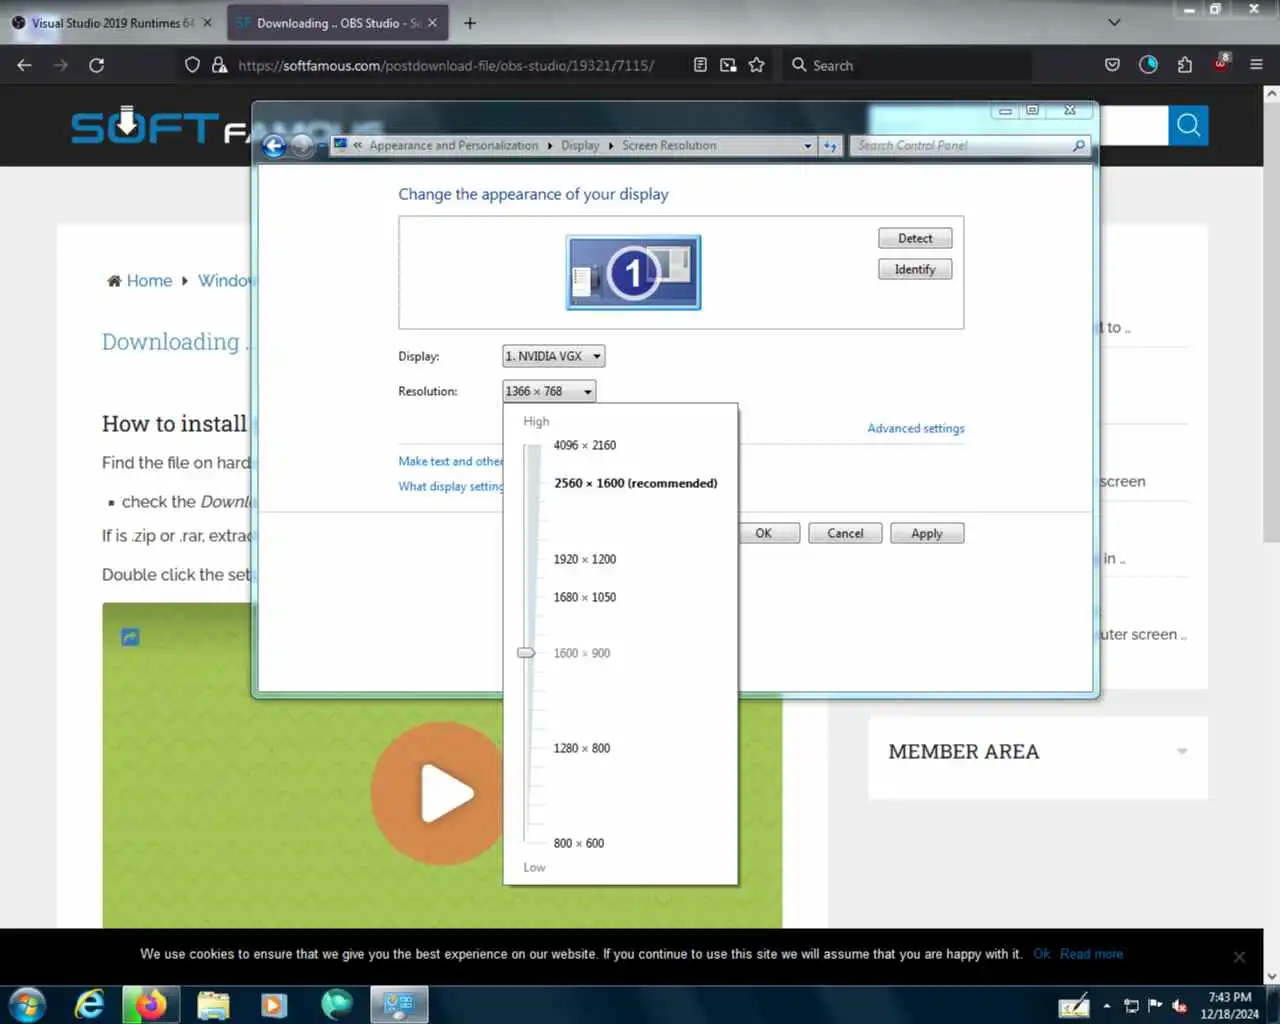
Task: Select 1280 × 800 resolution
Action: (582, 748)
